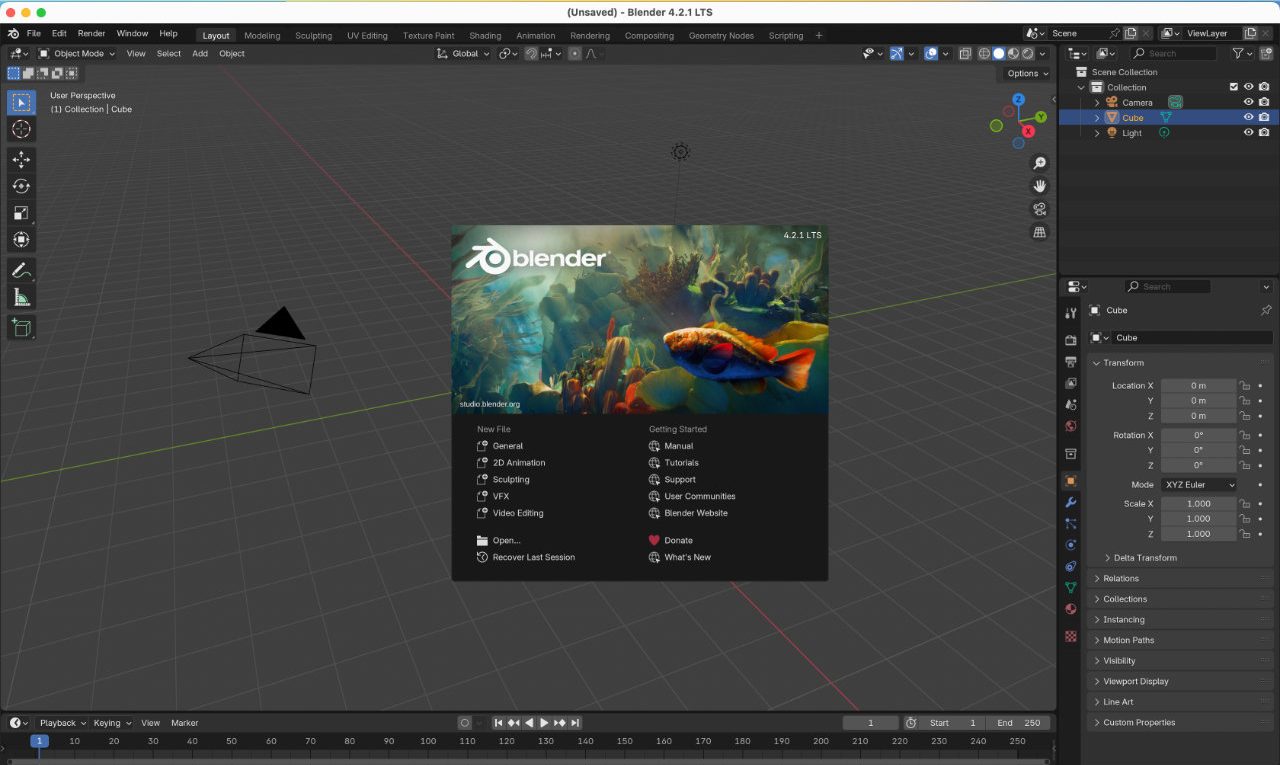Lock the Location X value
This screenshot has height=765, width=1280.
(x=1245, y=385)
